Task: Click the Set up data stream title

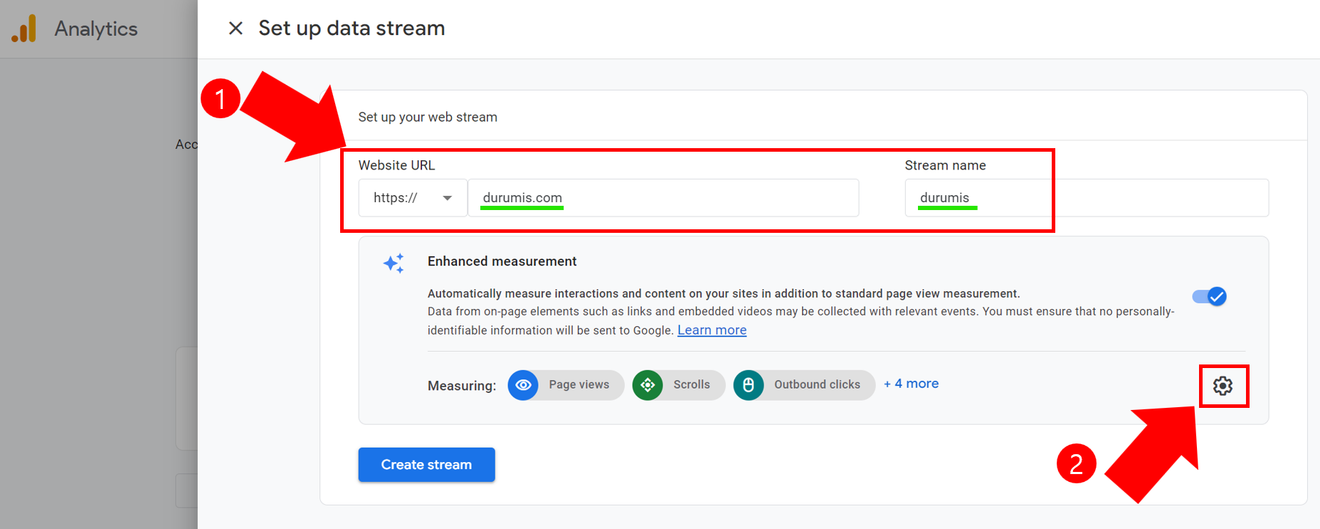Action: coord(352,28)
